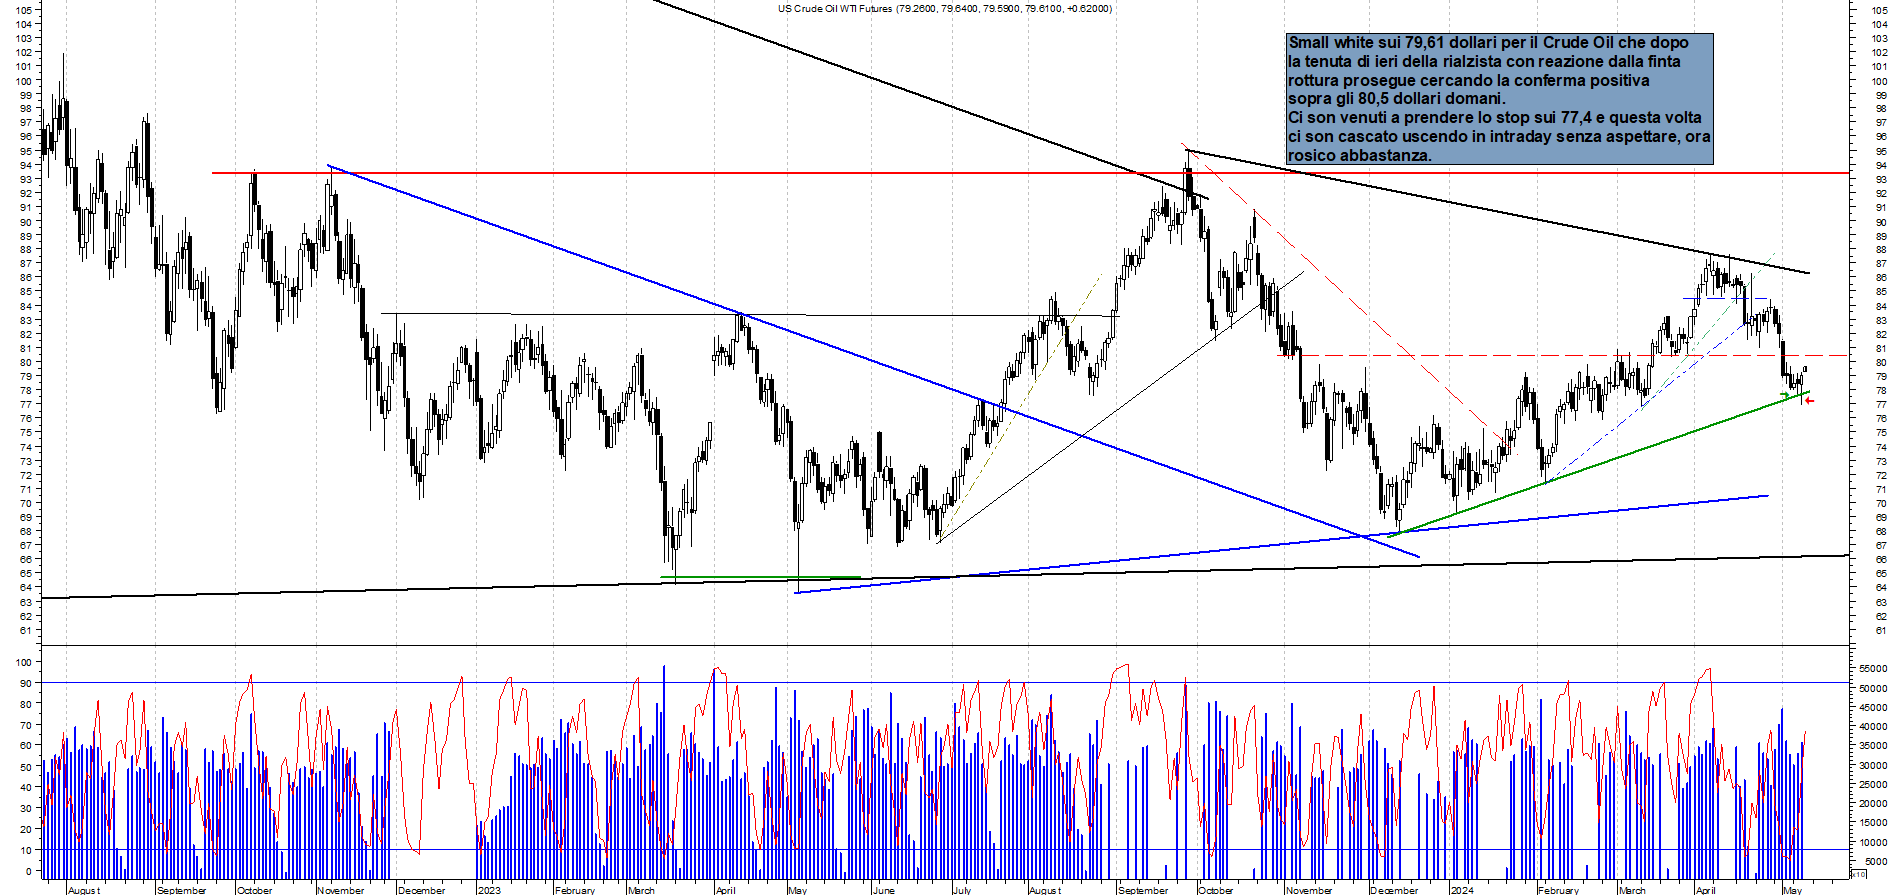Screen dimensions: 1890x895
Task: Click the oscillator axis value 50
Action: pos(24,767)
